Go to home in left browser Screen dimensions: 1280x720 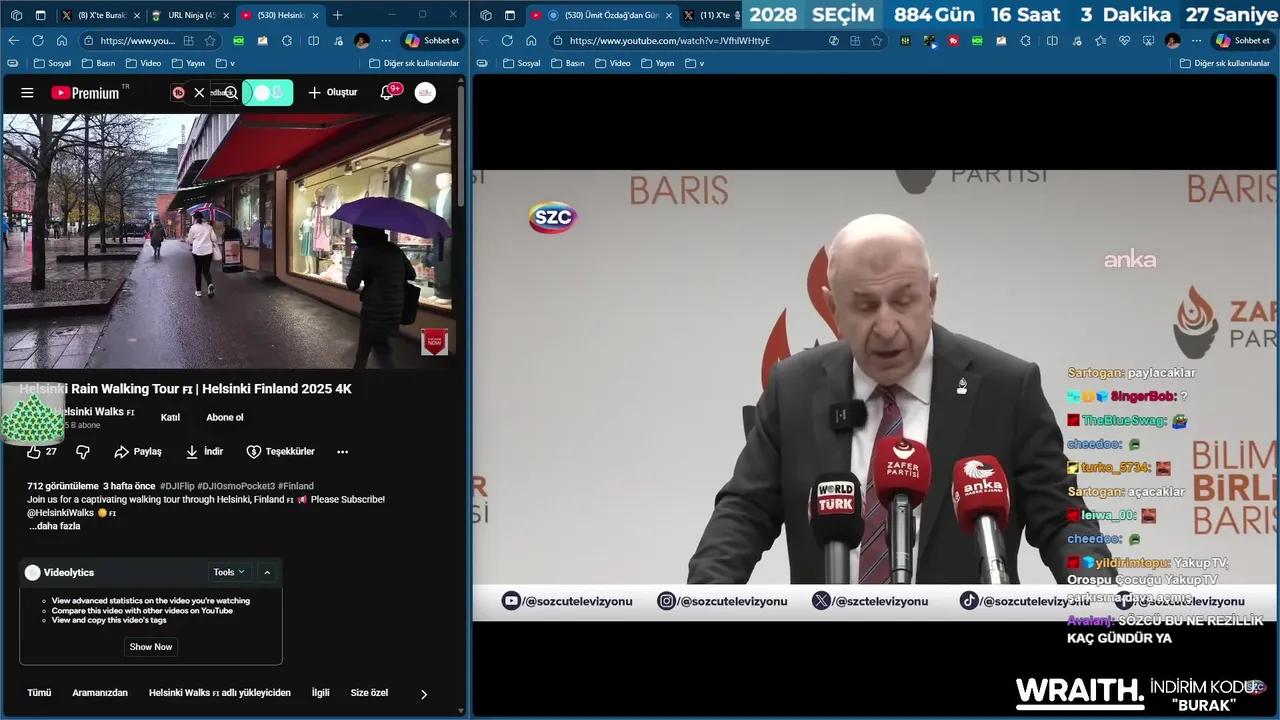62,40
